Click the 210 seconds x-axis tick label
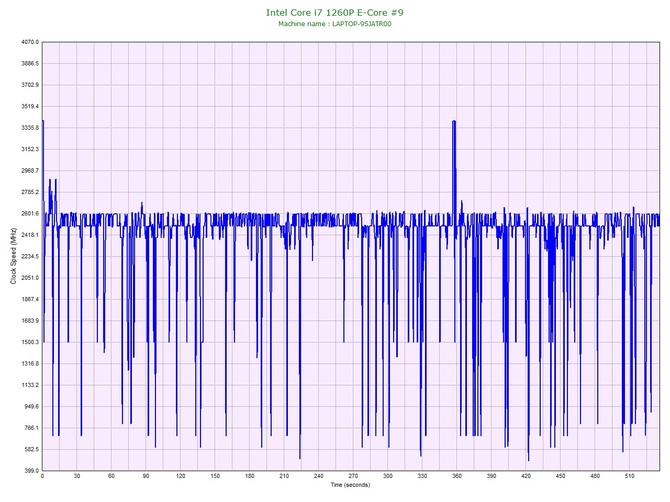 tap(284, 476)
